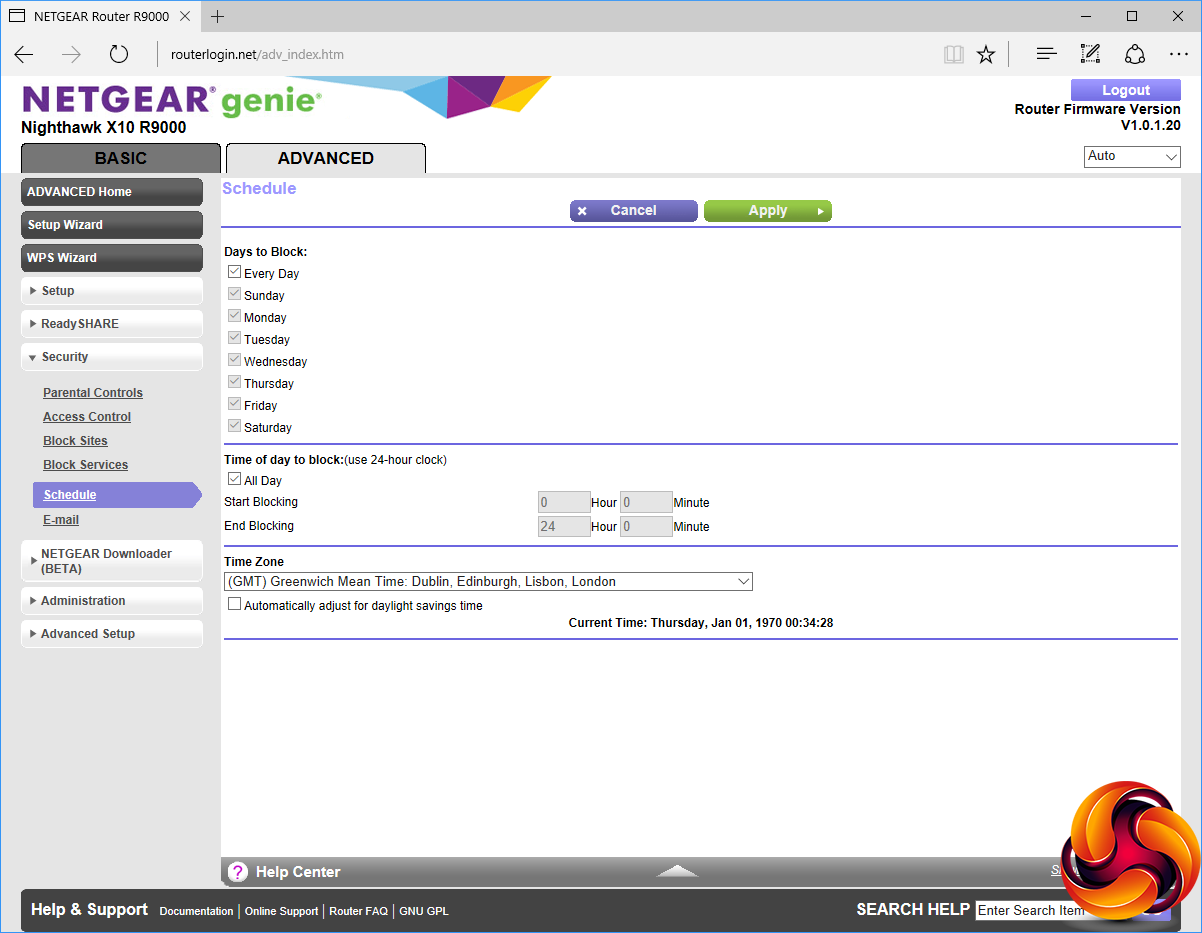
Task: Reload the page with the refresh icon
Action: click(119, 54)
